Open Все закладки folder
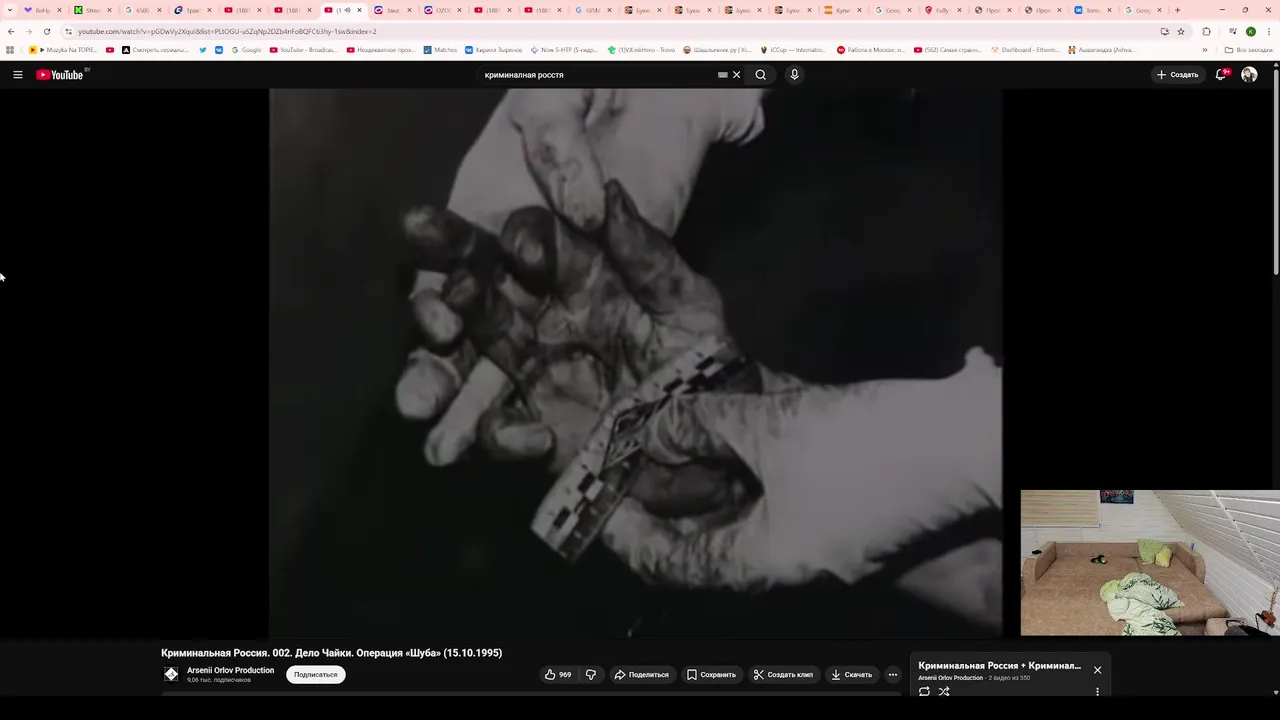Image resolution: width=1280 pixels, height=720 pixels. coord(1249,50)
